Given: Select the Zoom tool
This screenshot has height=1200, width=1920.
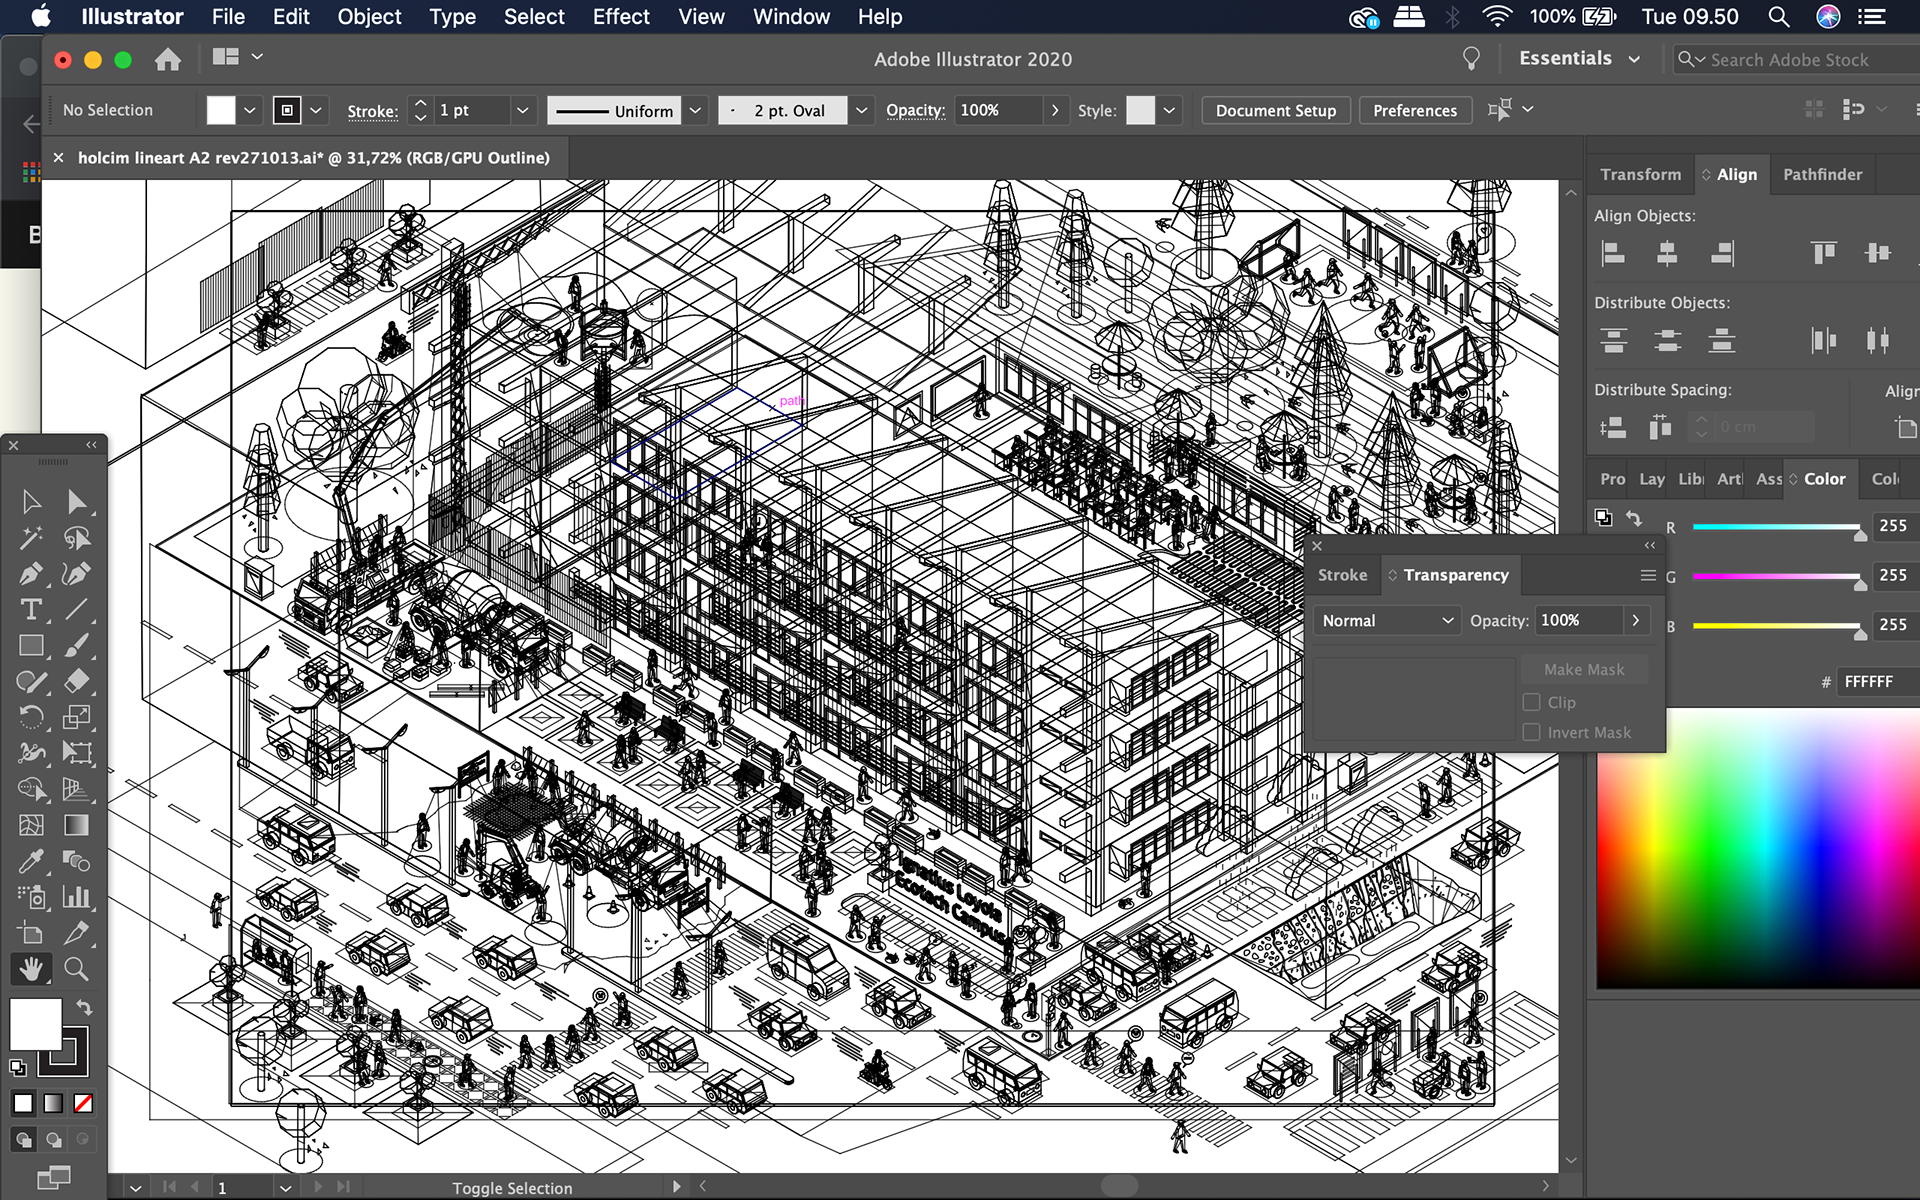Looking at the screenshot, I should (x=76, y=968).
